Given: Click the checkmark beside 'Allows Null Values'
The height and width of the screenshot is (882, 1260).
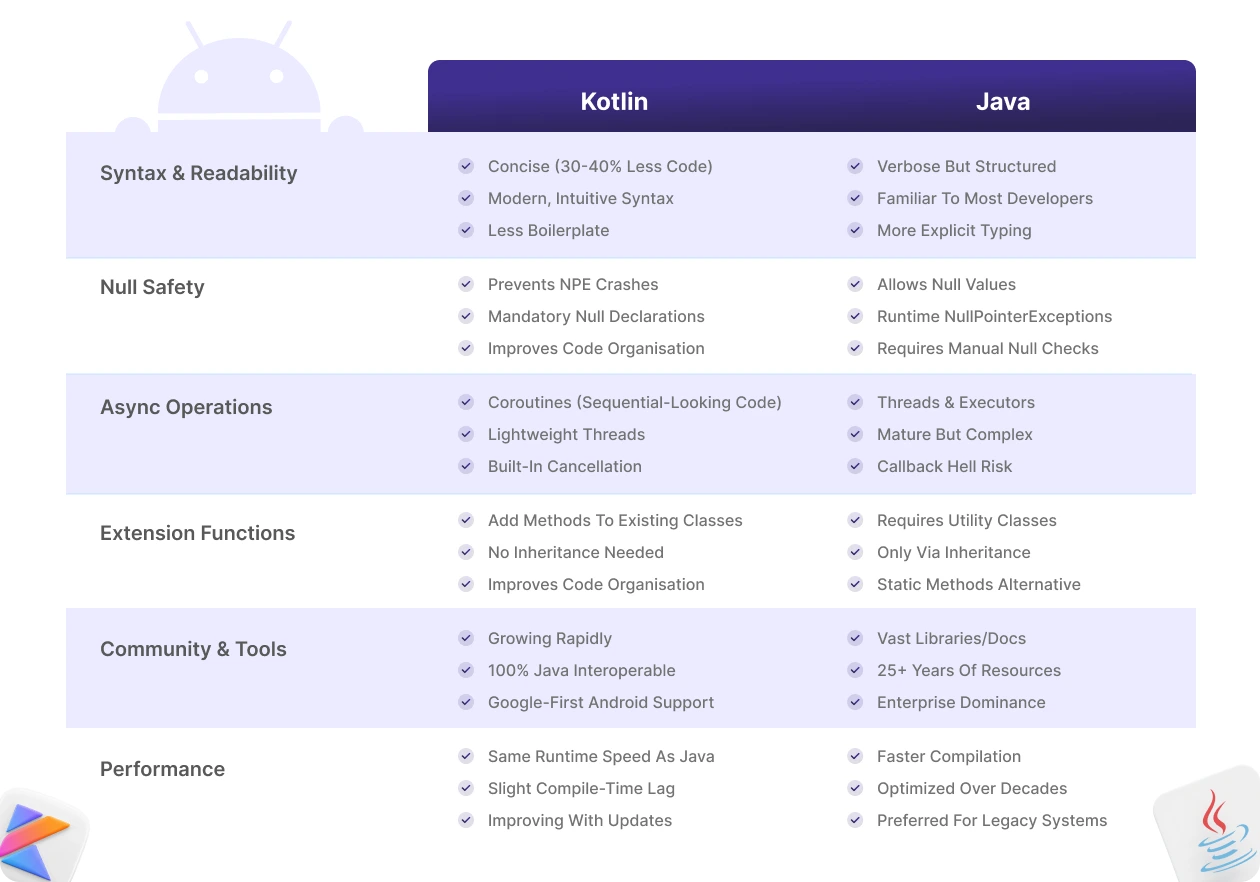Looking at the screenshot, I should pyautogui.click(x=855, y=284).
